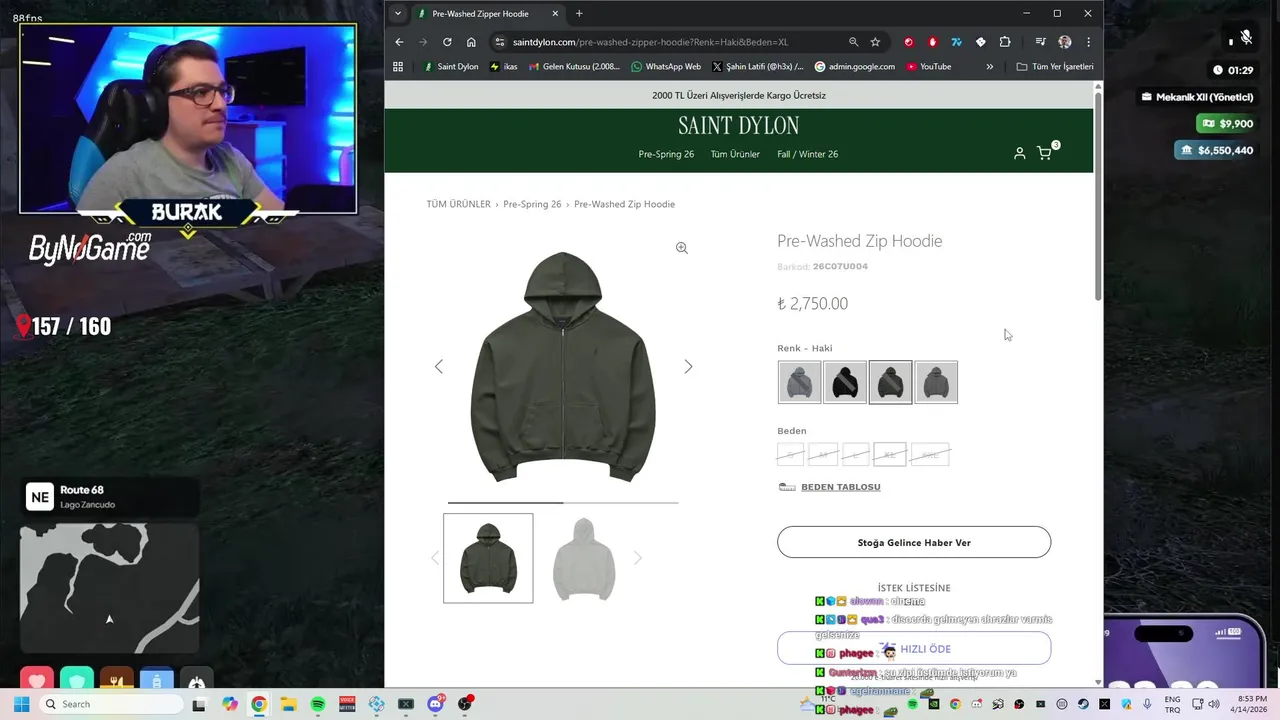
Task: Go to Pre-Spring 26 breadcrumb
Action: coord(532,204)
